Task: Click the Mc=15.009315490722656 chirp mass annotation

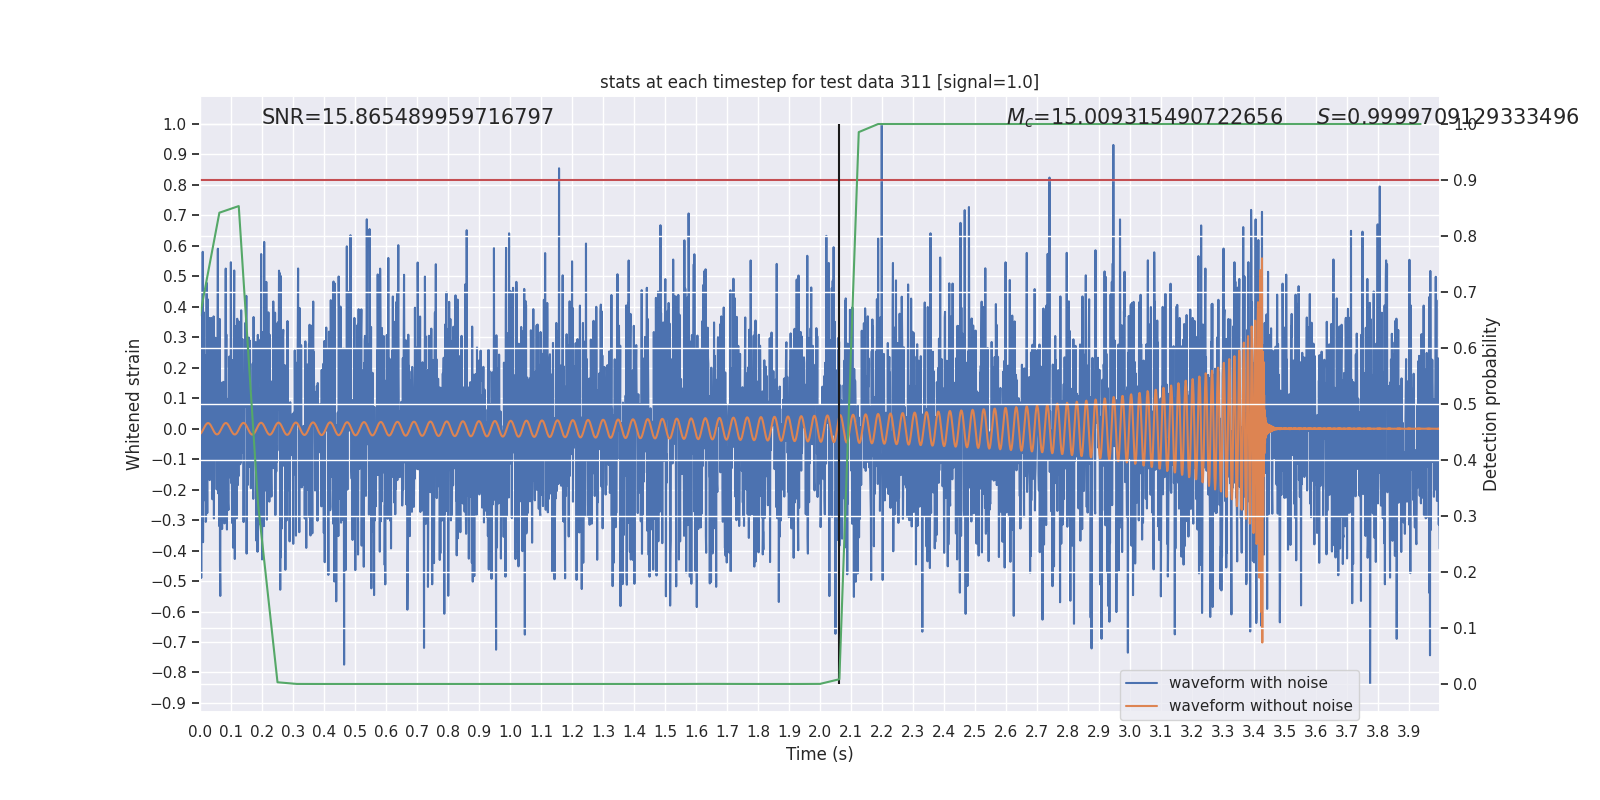Action: [x=1144, y=117]
